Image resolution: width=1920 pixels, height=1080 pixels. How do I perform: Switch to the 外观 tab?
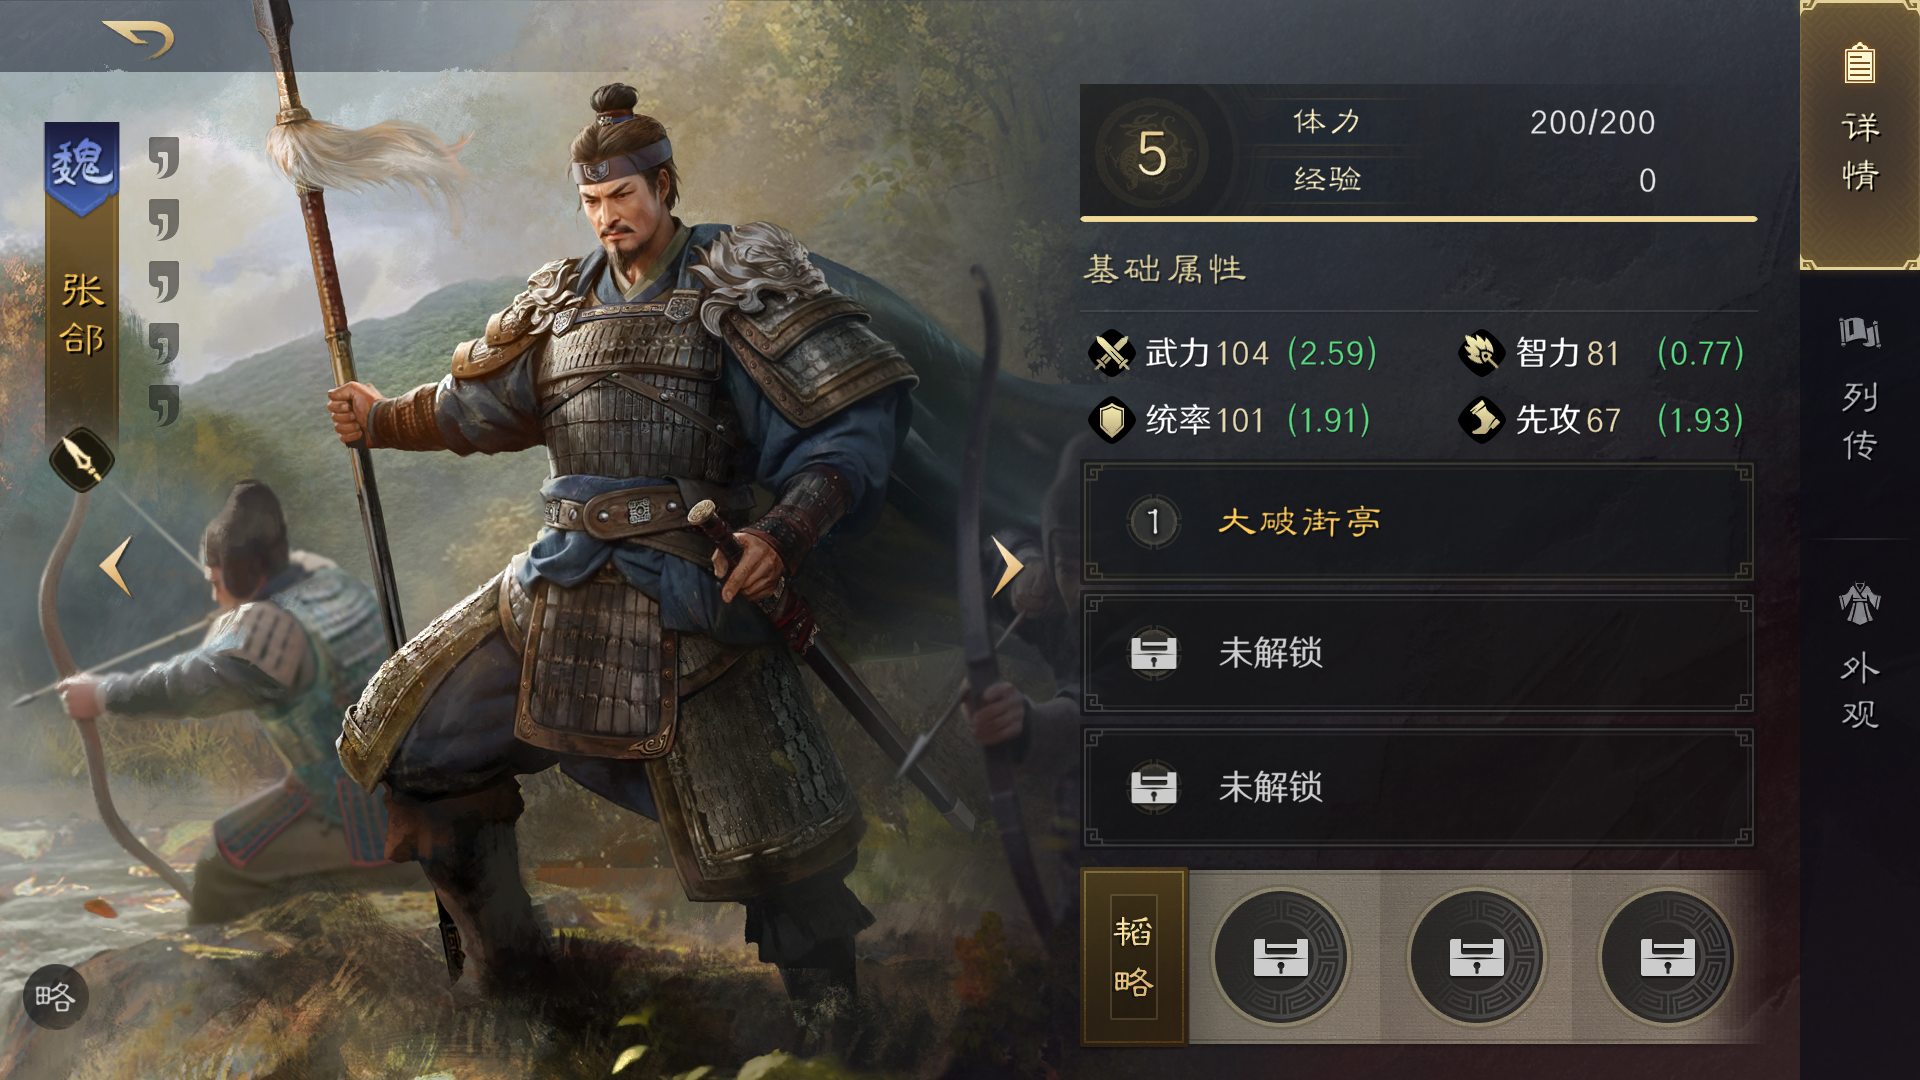pos(1860,655)
